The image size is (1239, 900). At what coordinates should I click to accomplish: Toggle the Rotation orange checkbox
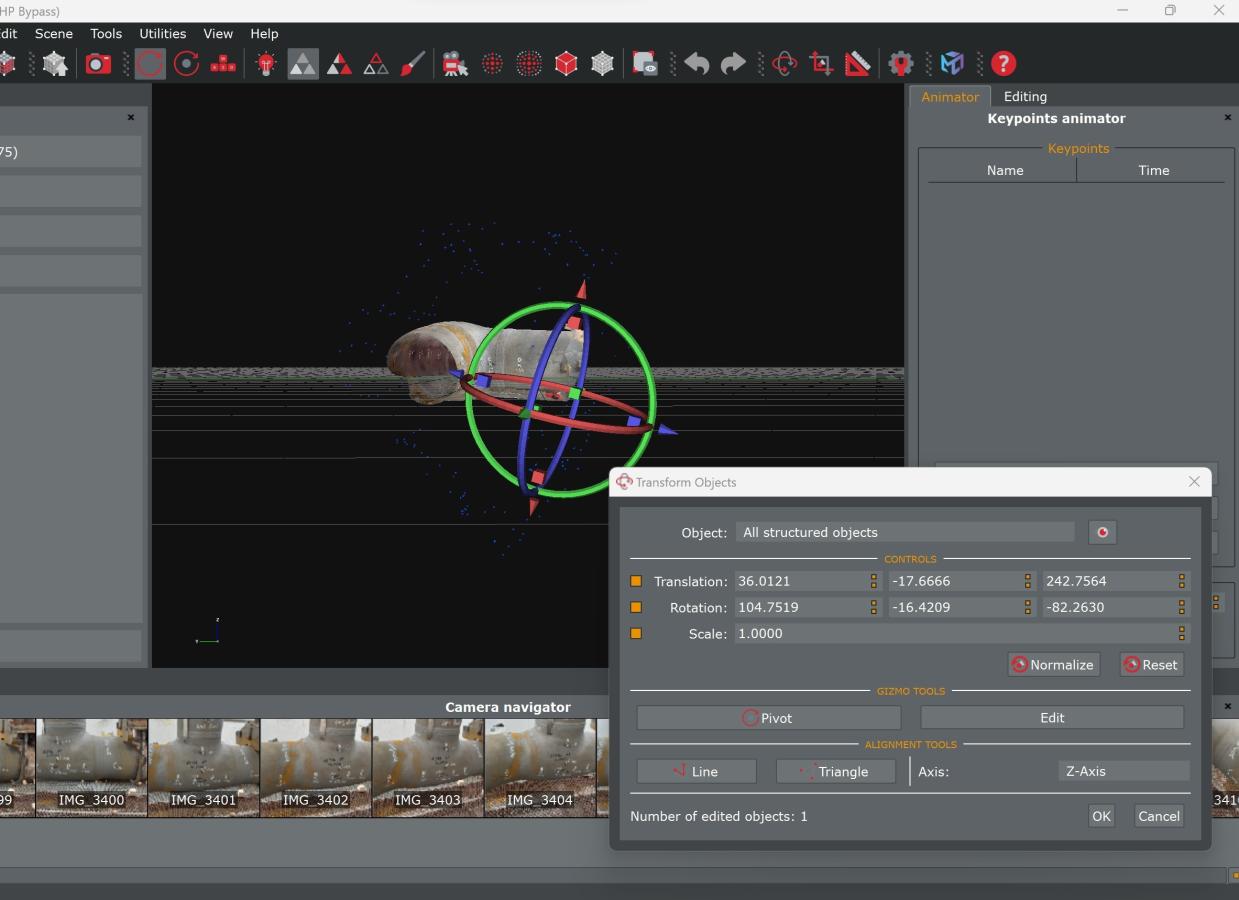coord(636,607)
